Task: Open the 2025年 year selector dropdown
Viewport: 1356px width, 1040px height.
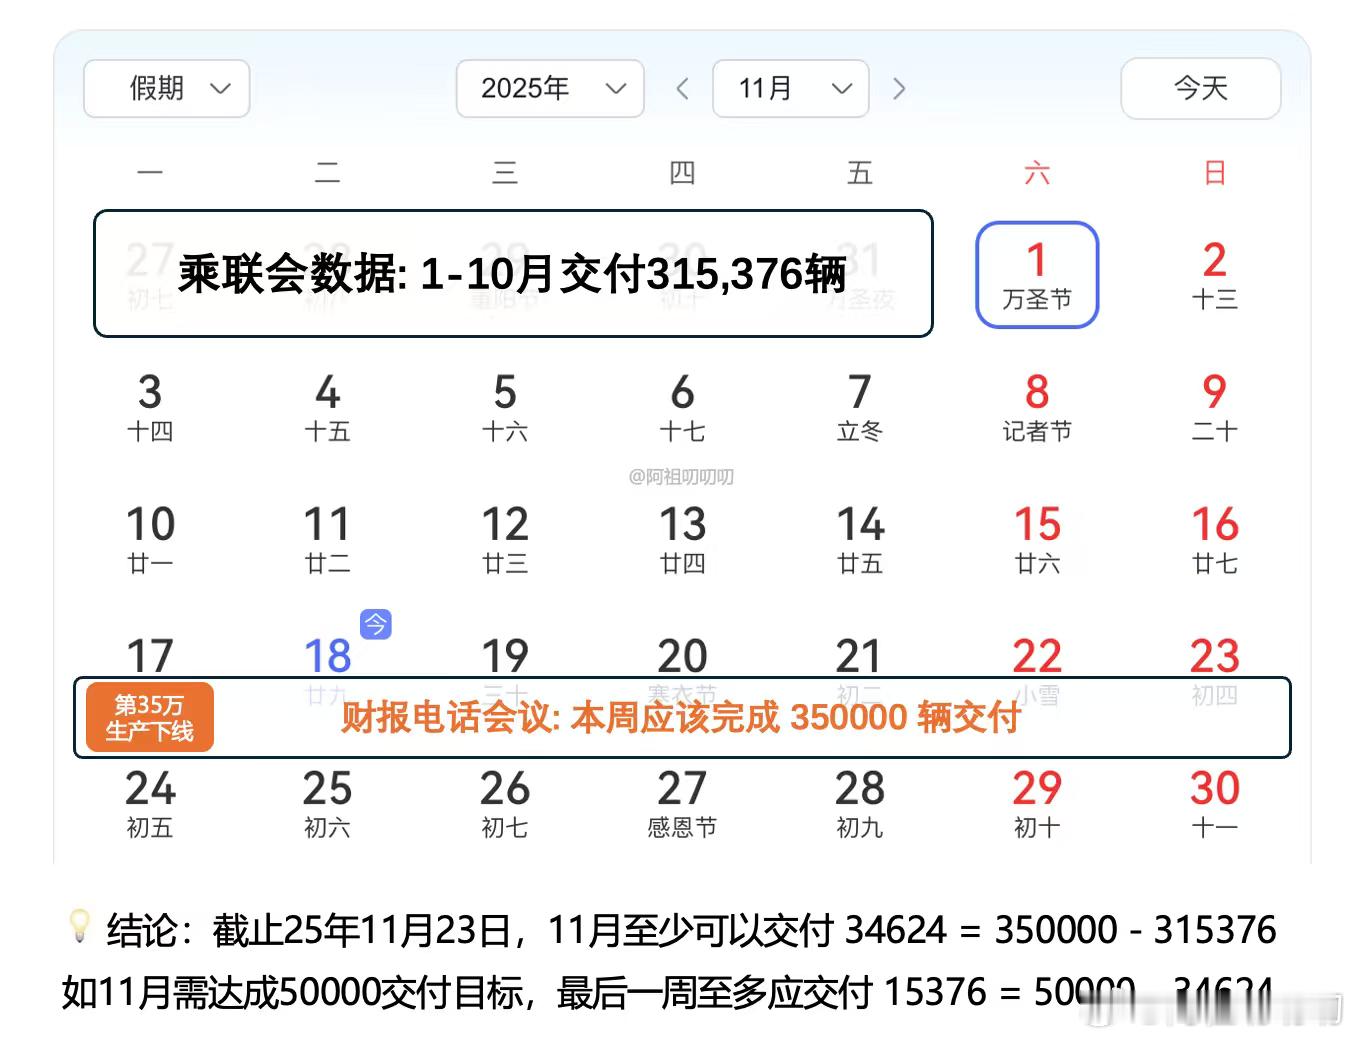Action: click(x=549, y=88)
